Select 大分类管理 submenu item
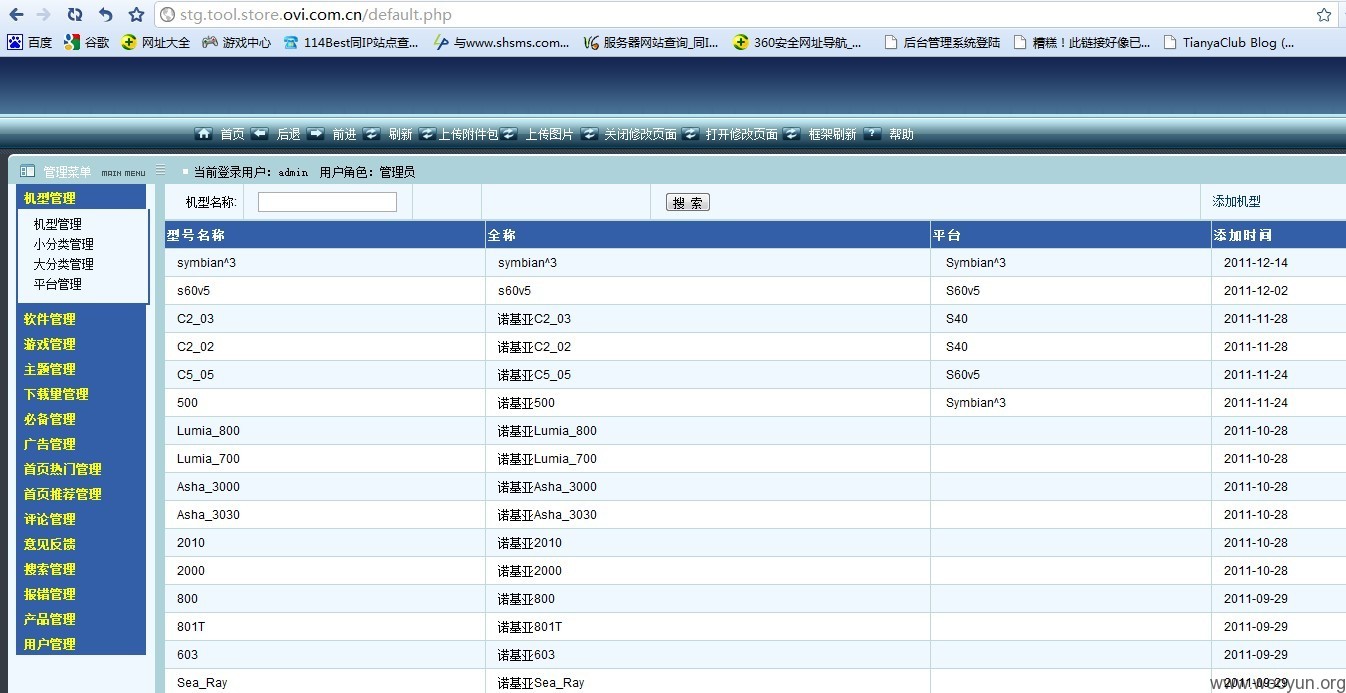The height and width of the screenshot is (693, 1346). (64, 264)
